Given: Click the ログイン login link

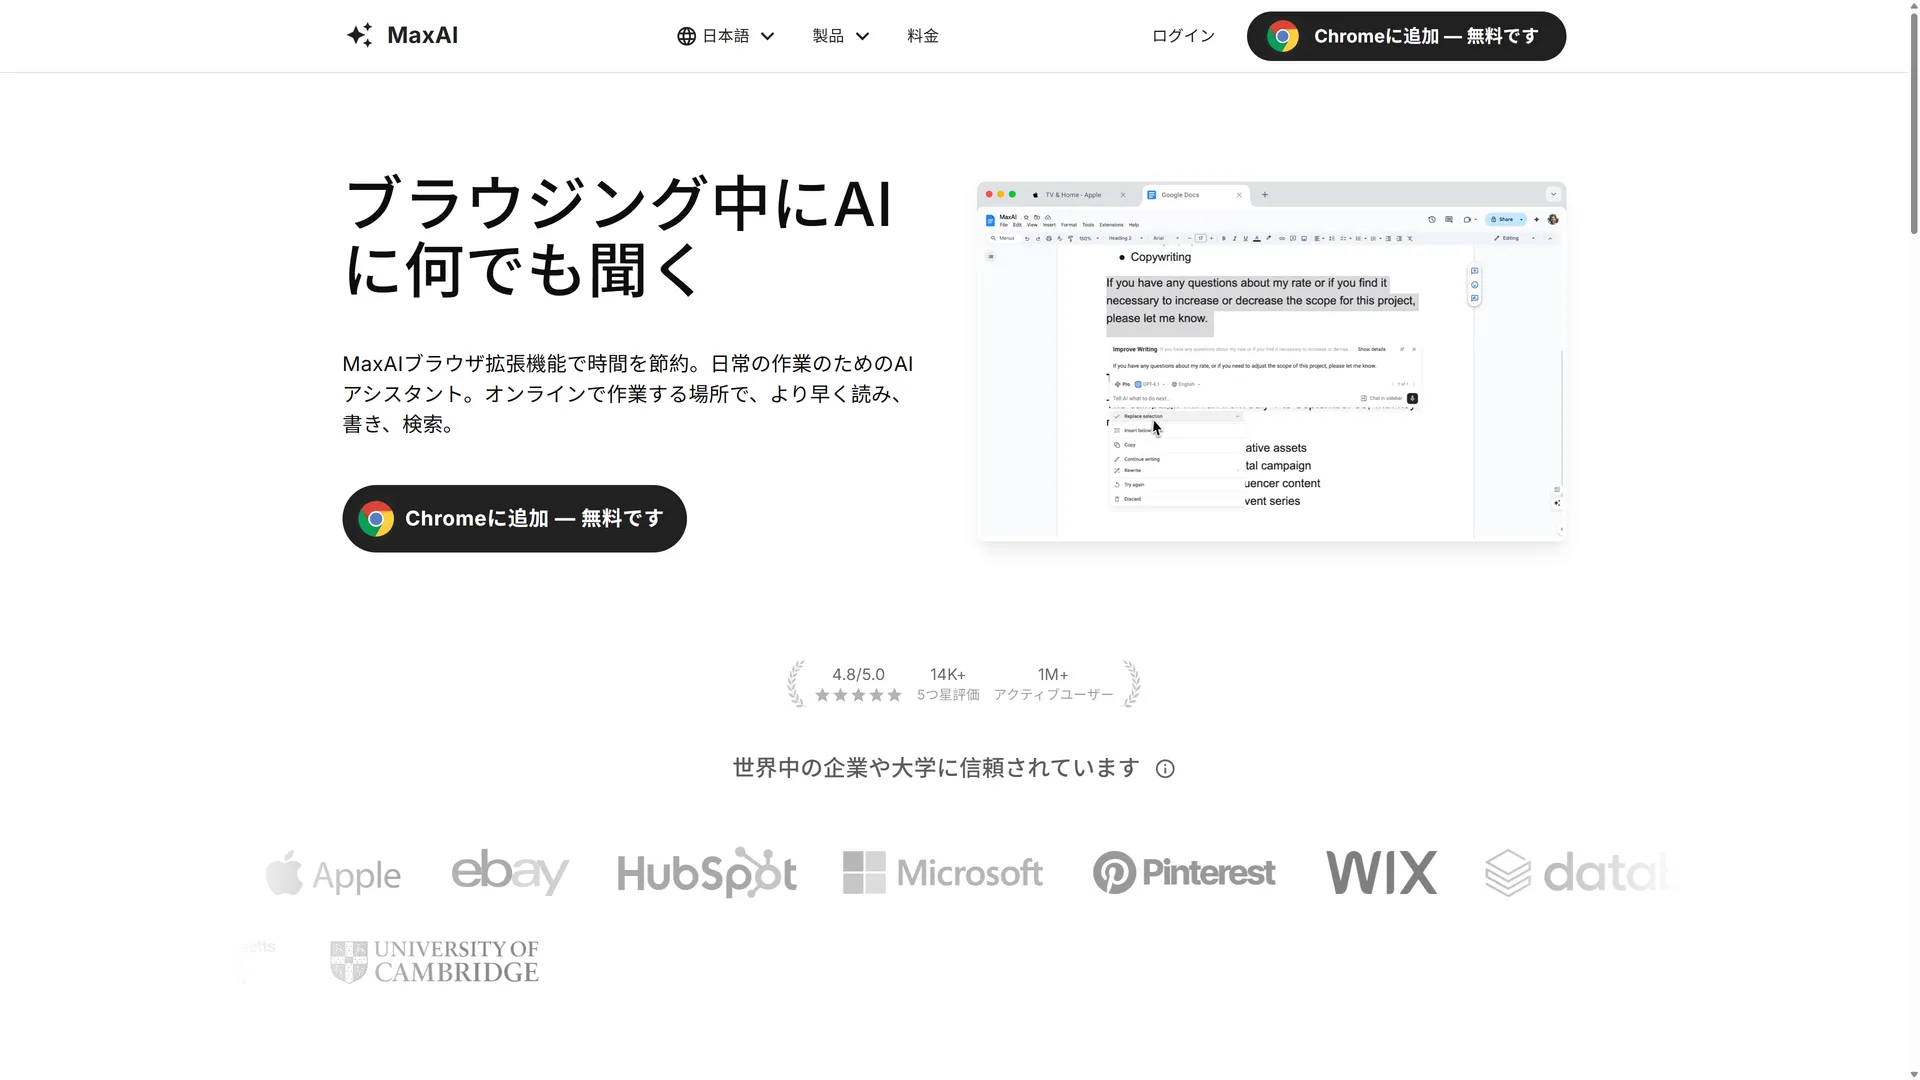Looking at the screenshot, I should point(1183,36).
